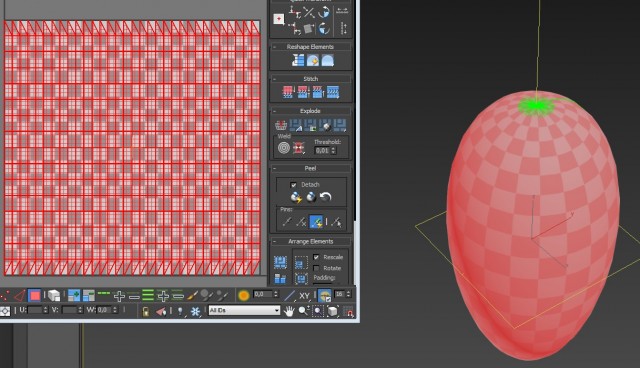Screen dimensions: 640x368
Task: Click the Relax Custom icon
Action: (x=328, y=60)
